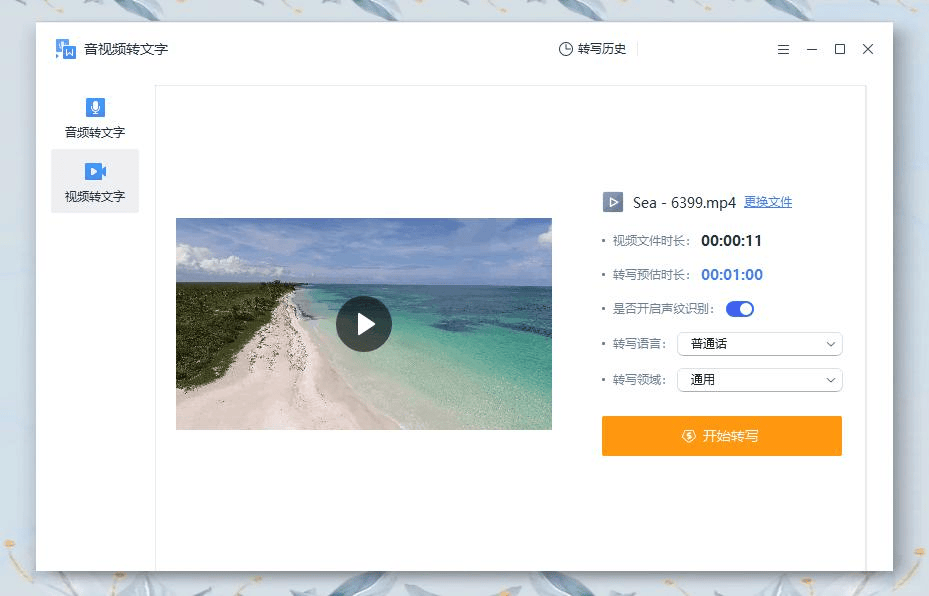Disable 声纹识别 voice recognition toggle
The image size is (929, 596).
pyautogui.click(x=740, y=309)
